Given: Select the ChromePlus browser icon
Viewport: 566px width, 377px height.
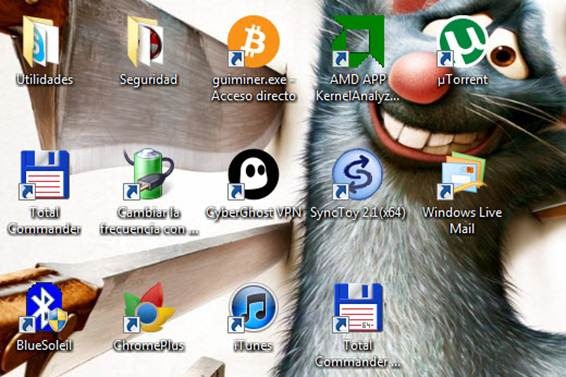Looking at the screenshot, I should 149,308.
